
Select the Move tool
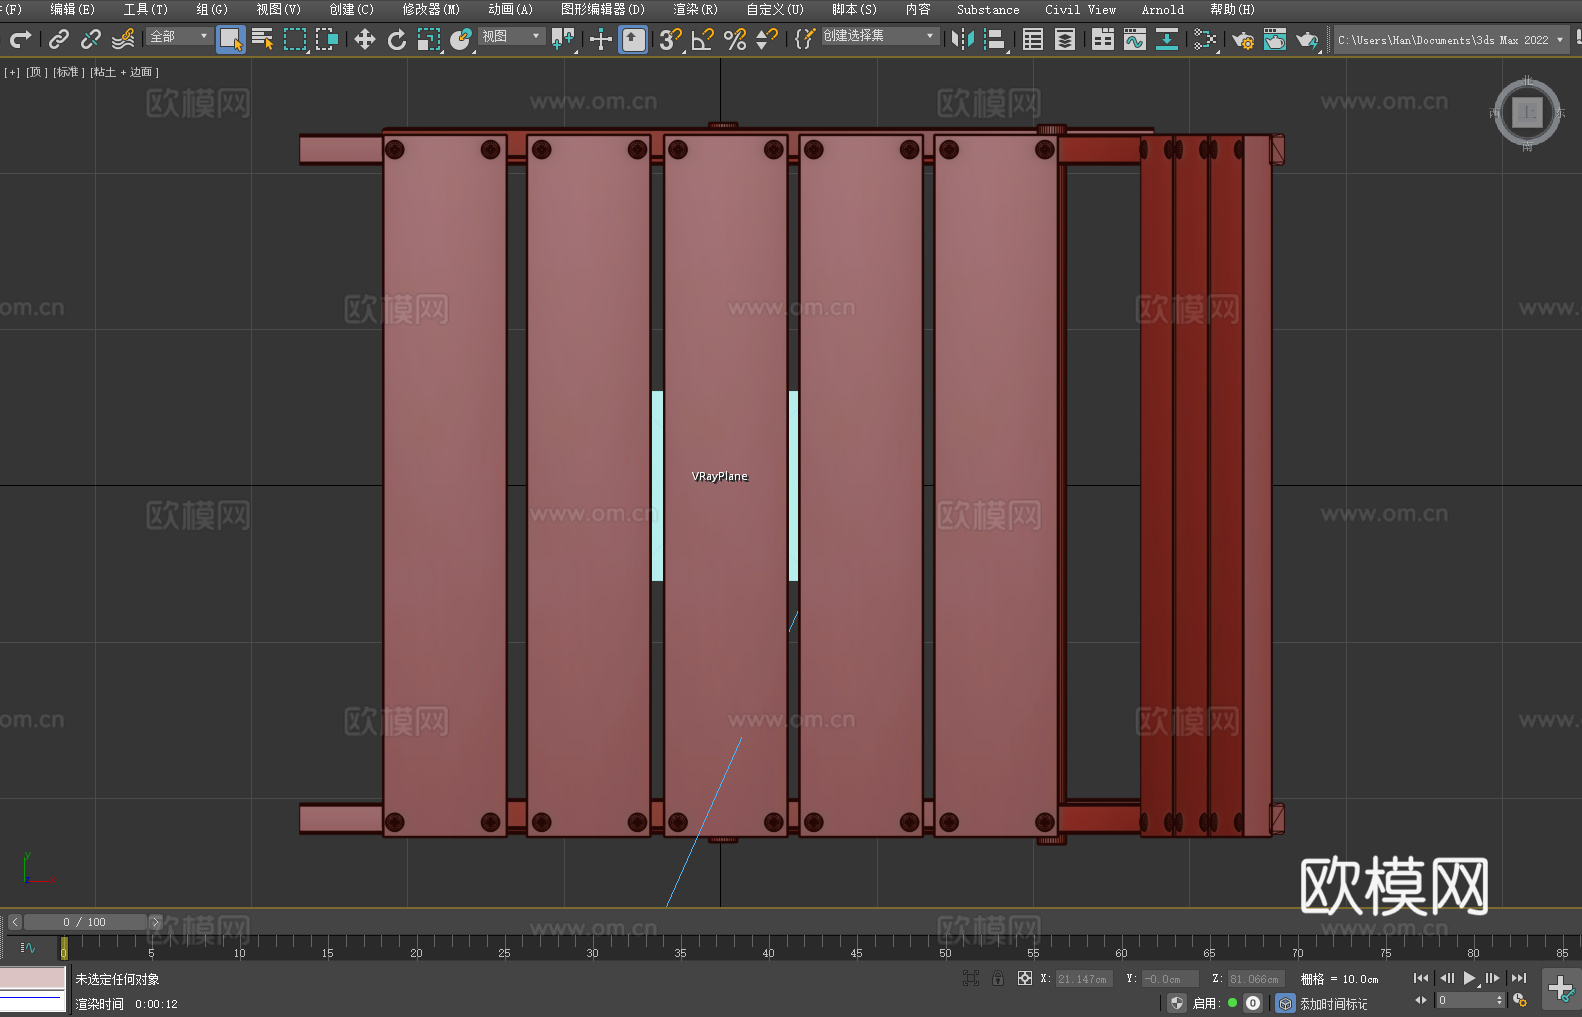click(365, 39)
